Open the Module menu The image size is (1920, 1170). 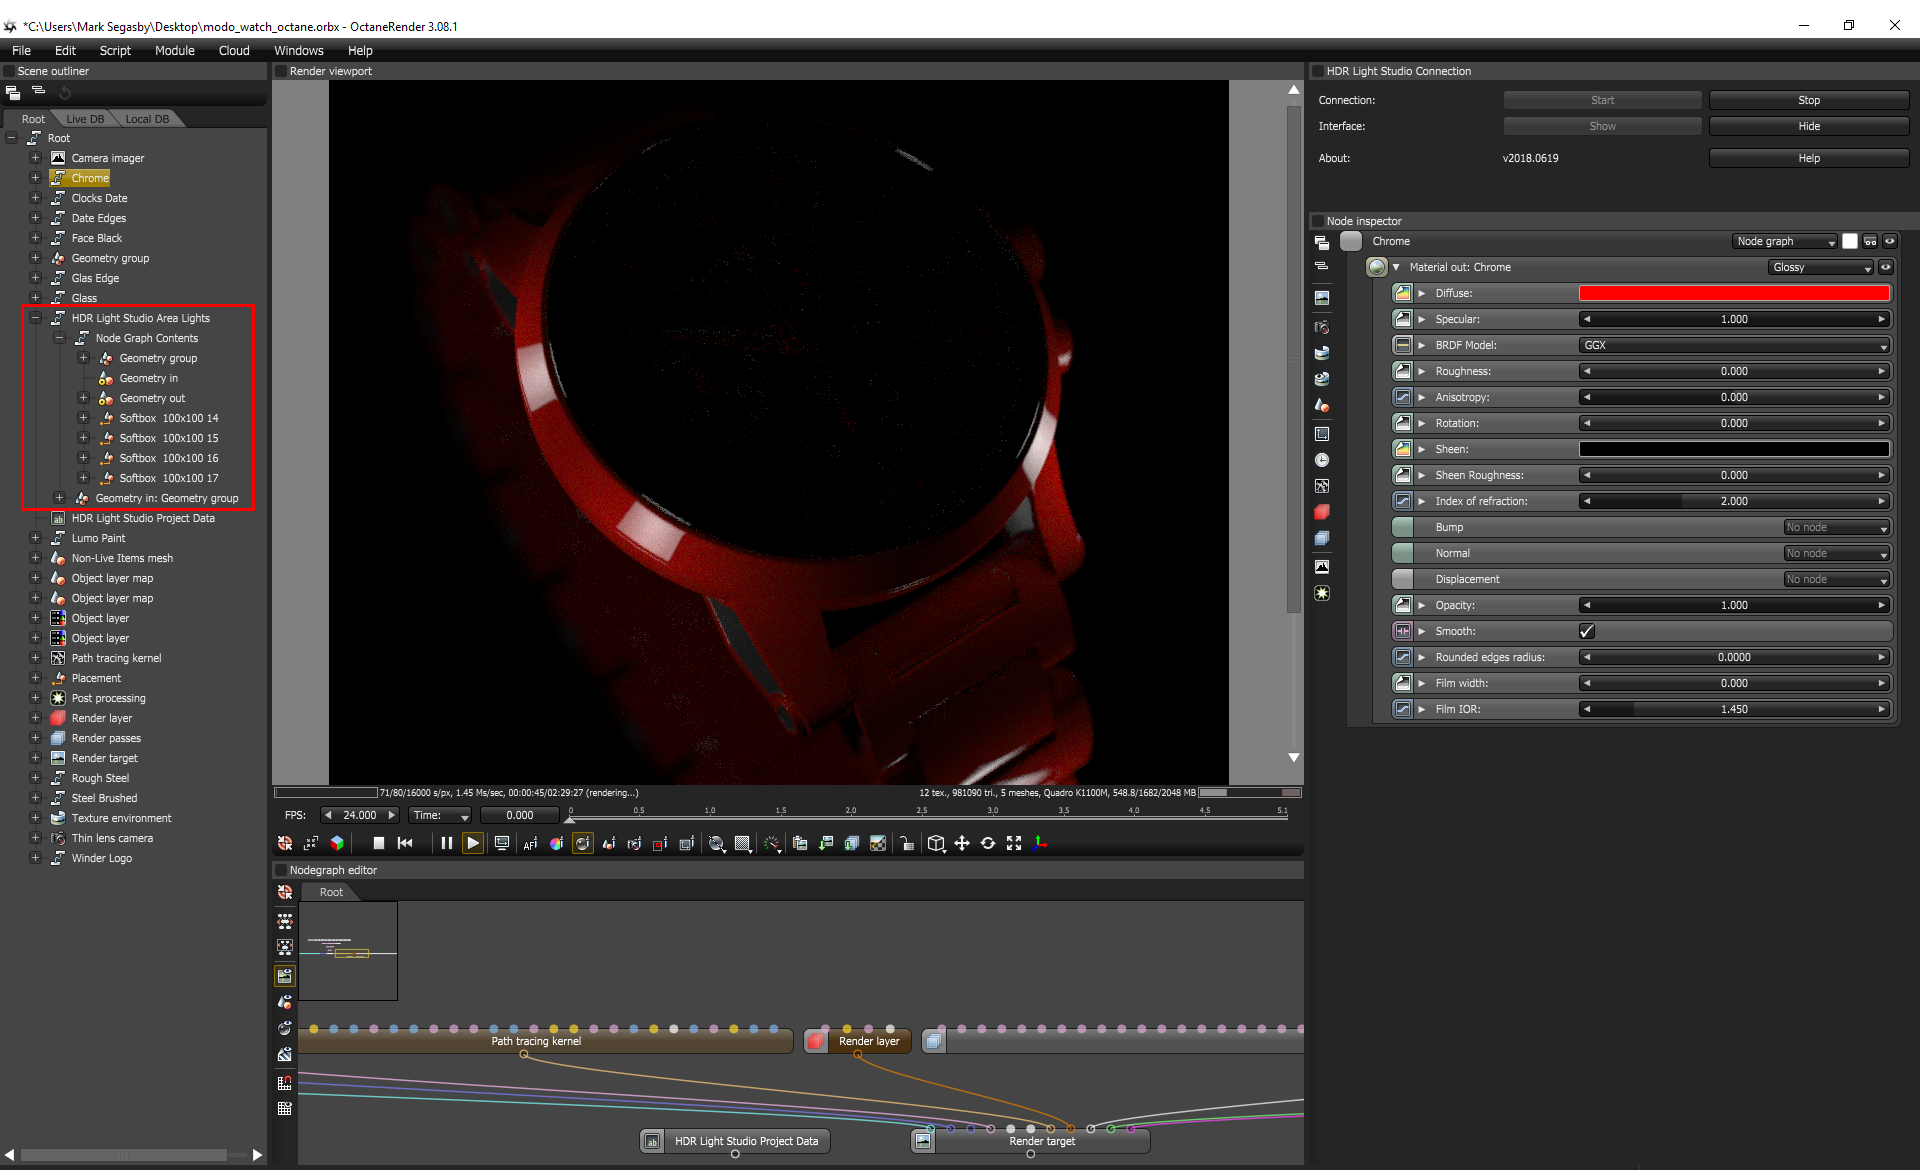click(x=174, y=50)
